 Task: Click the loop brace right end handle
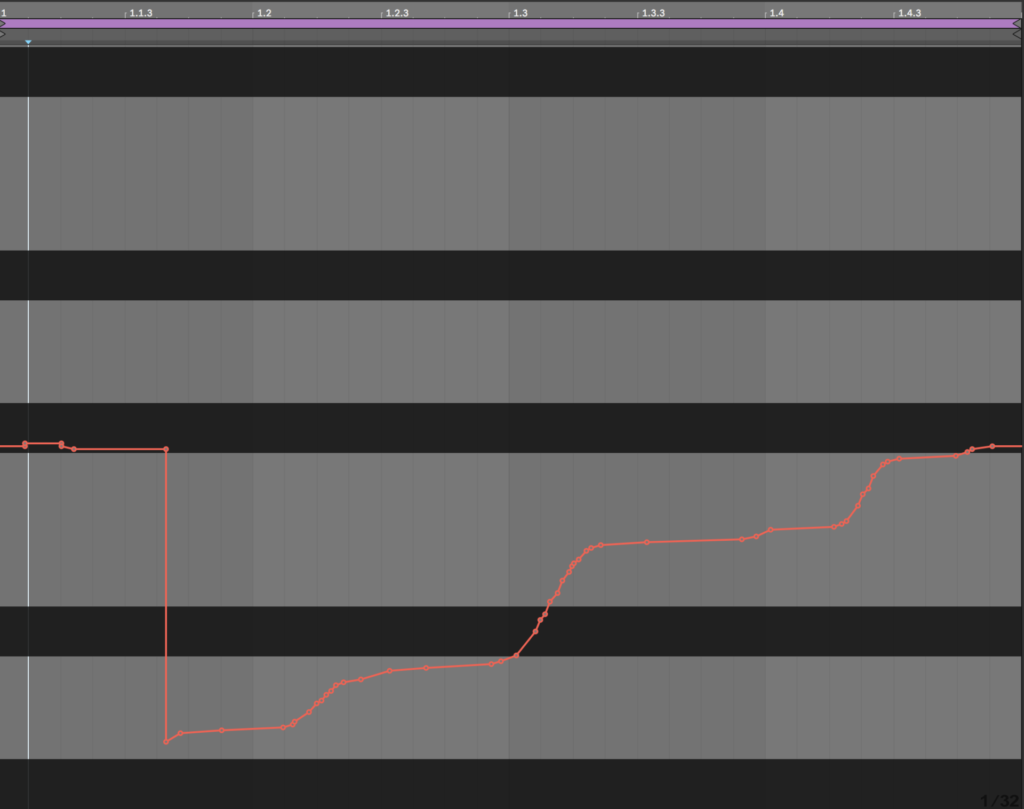tap(1019, 23)
